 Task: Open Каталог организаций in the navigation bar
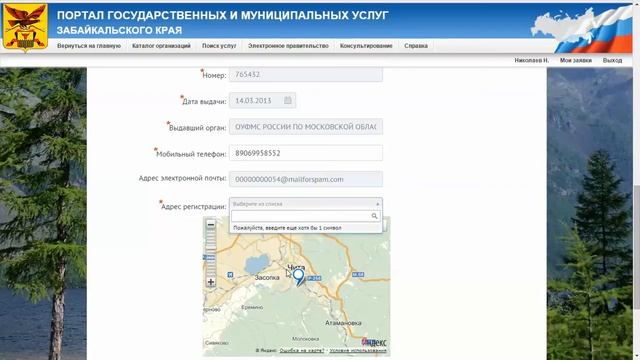tap(161, 46)
